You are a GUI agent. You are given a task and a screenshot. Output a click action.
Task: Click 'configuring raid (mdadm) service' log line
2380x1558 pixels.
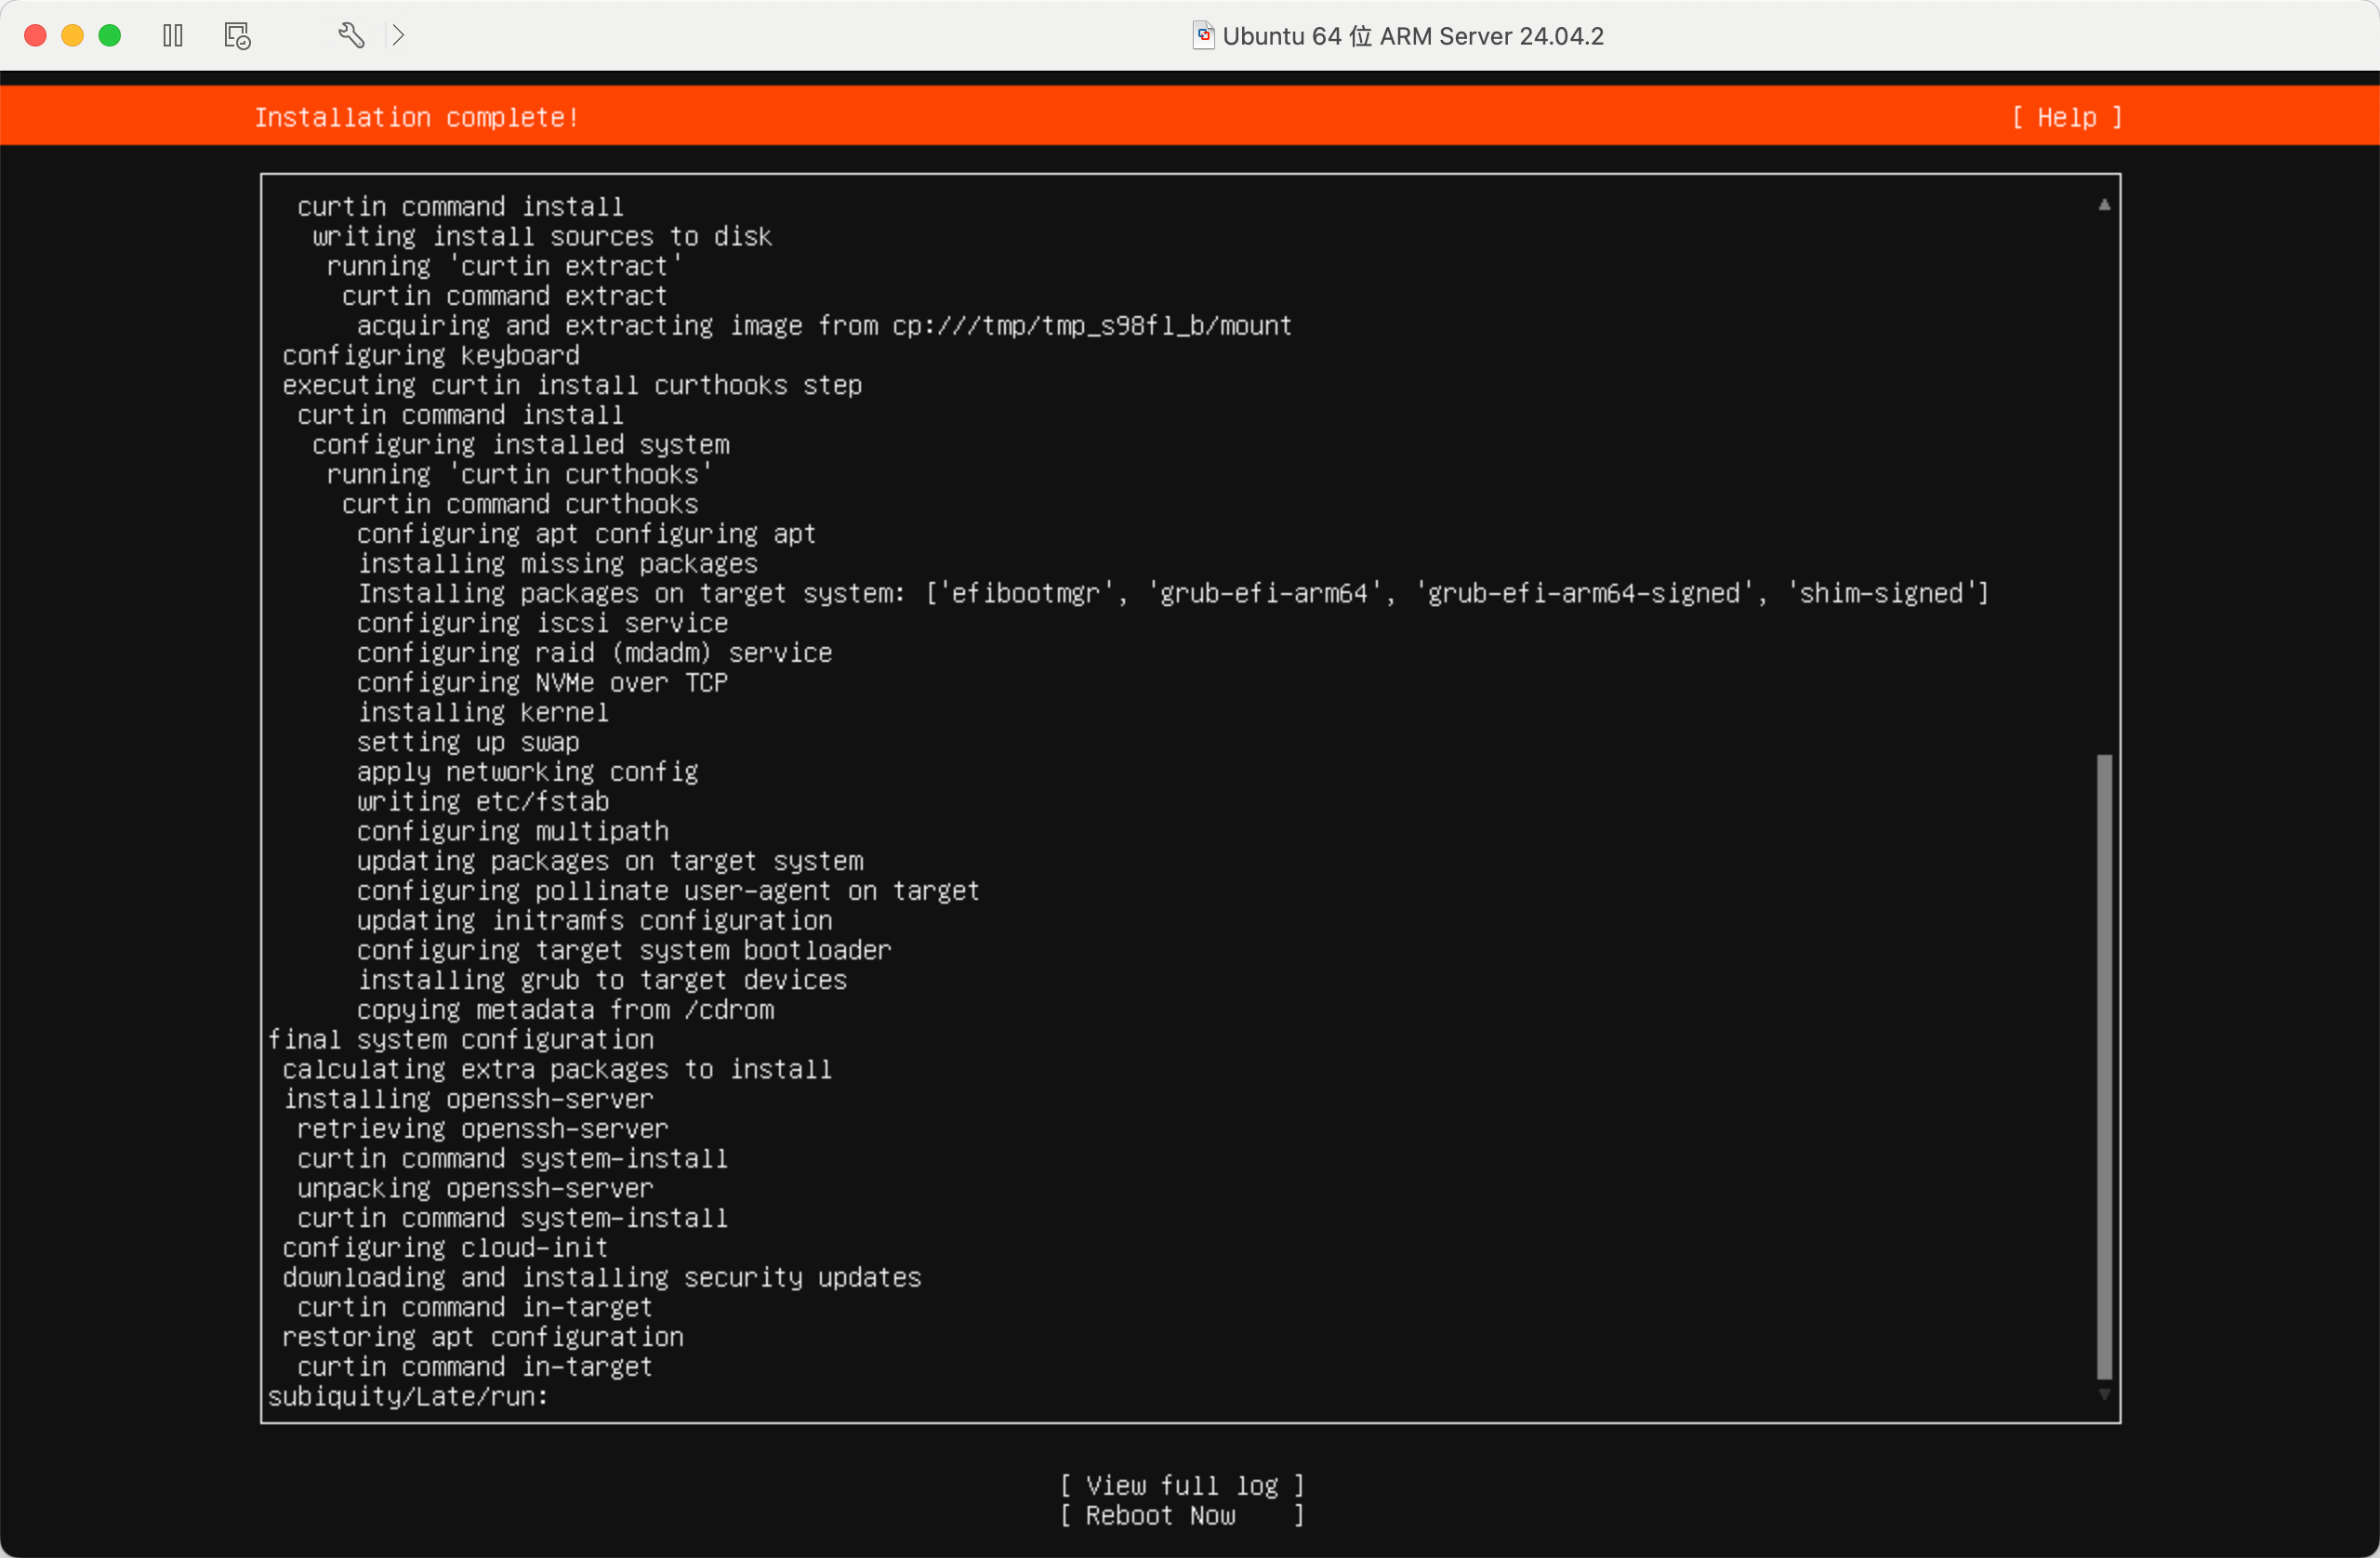point(595,654)
